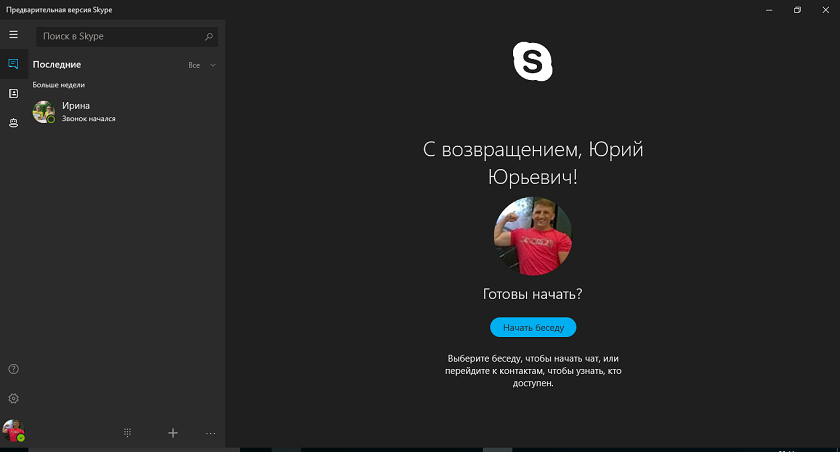Click the search magnifier icon
Screen dimensions: 840x452
209,36
